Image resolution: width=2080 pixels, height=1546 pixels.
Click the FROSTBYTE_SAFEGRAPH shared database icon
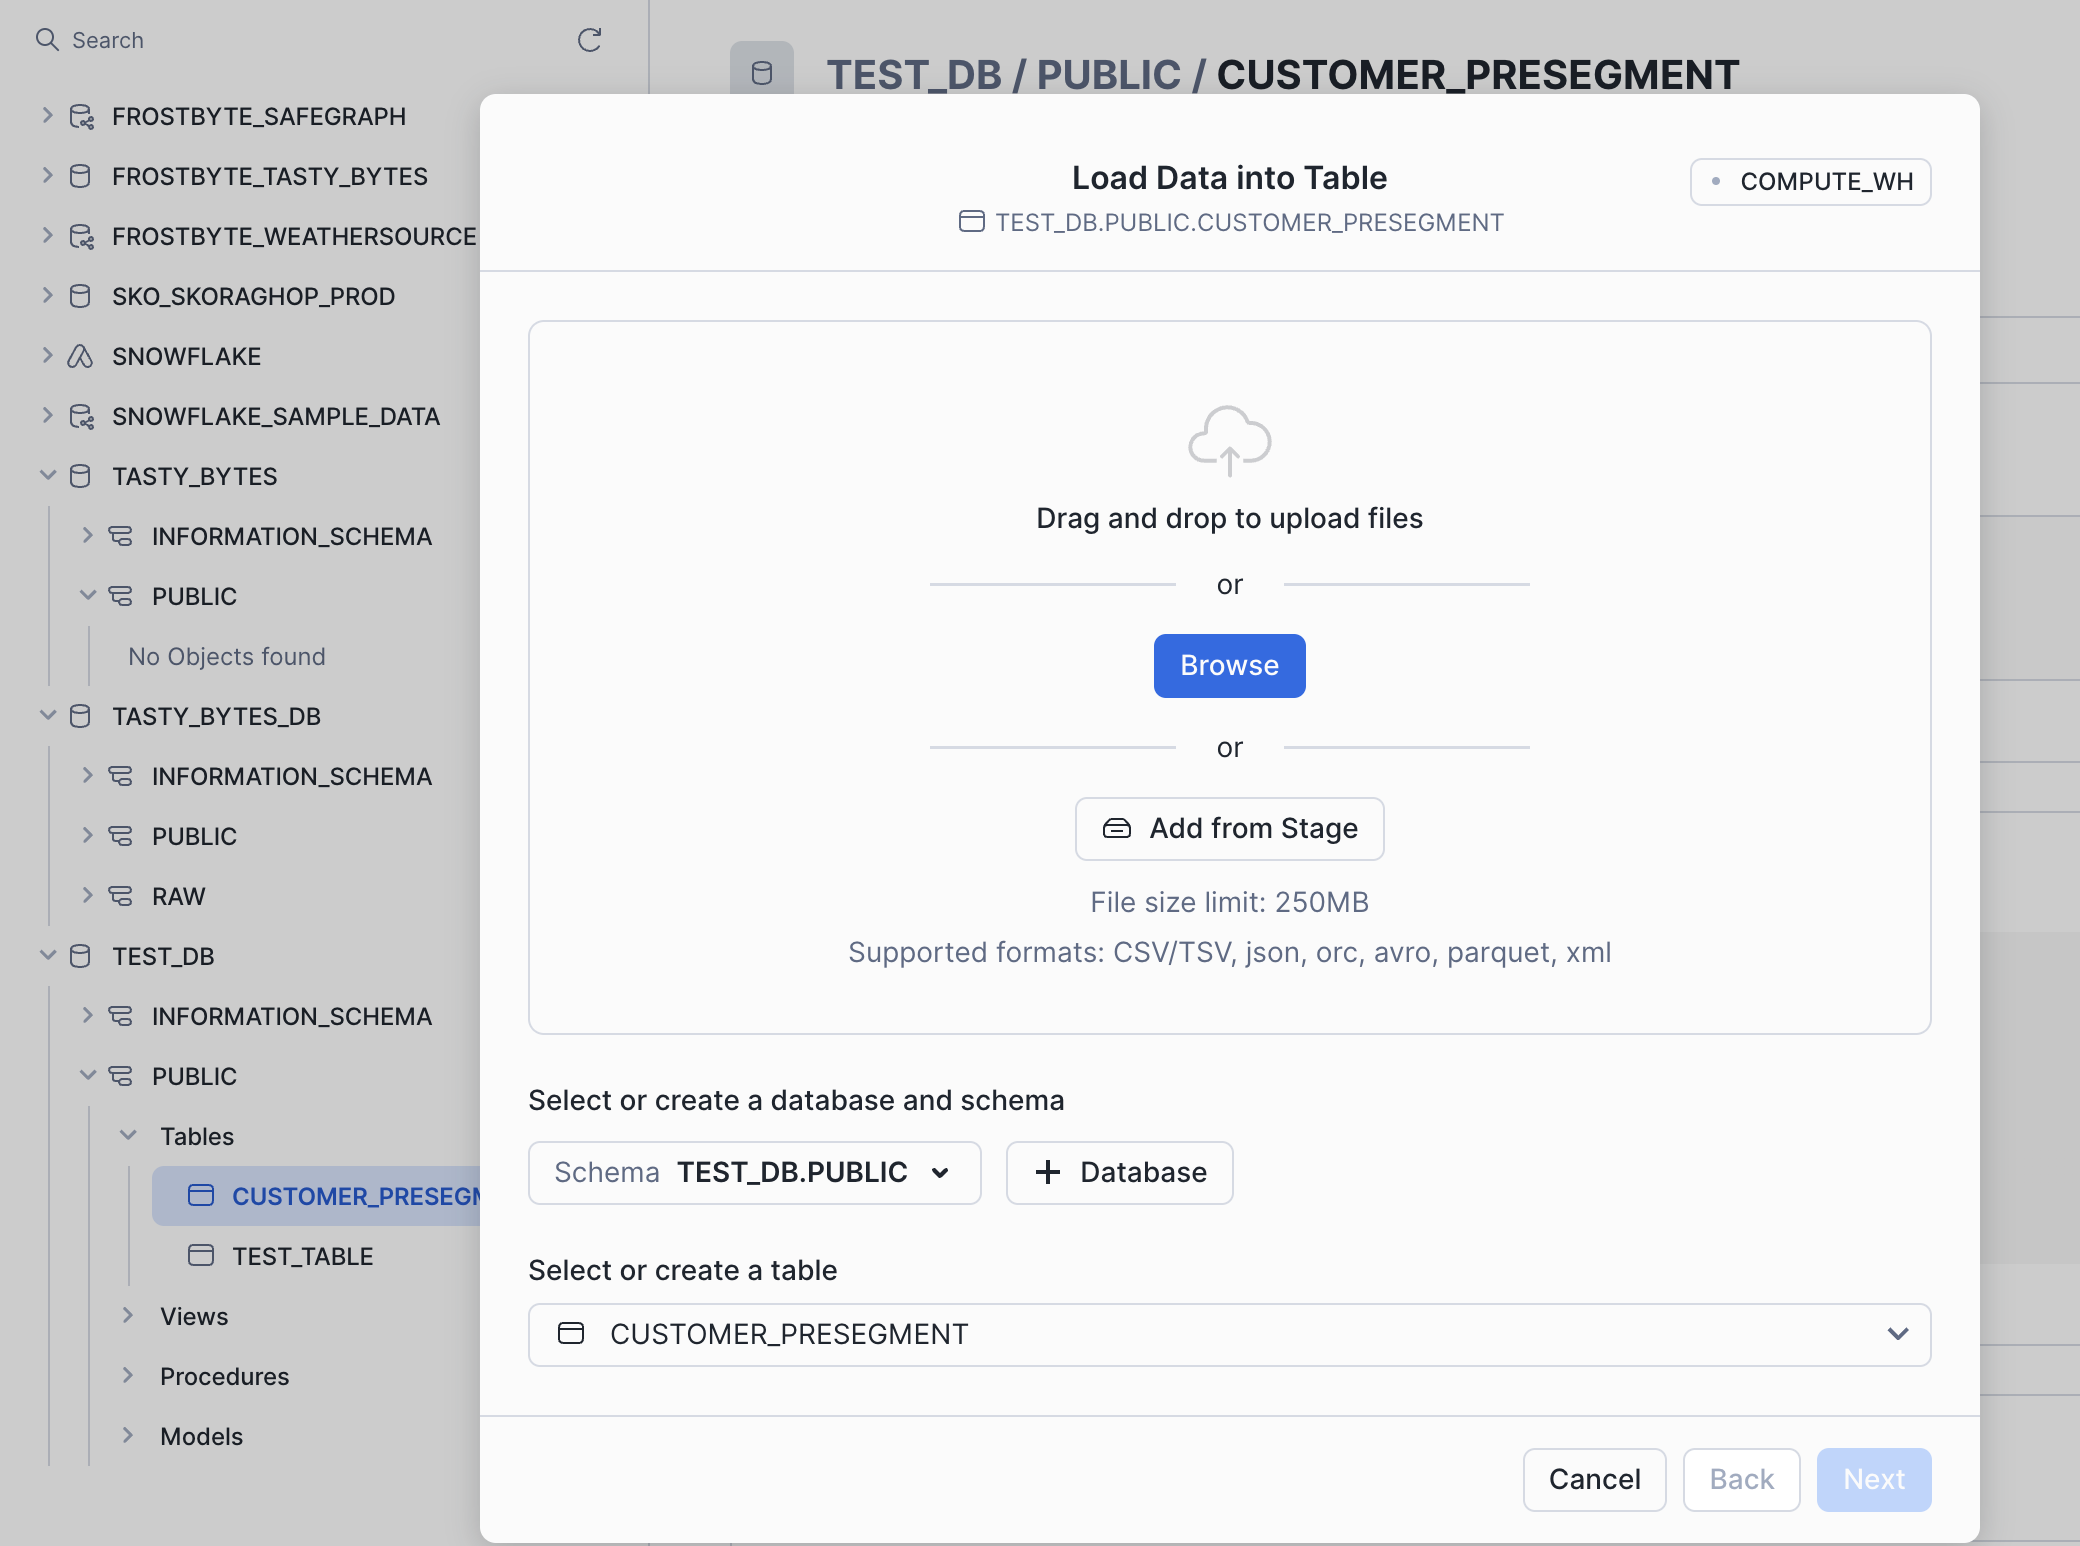tap(81, 117)
